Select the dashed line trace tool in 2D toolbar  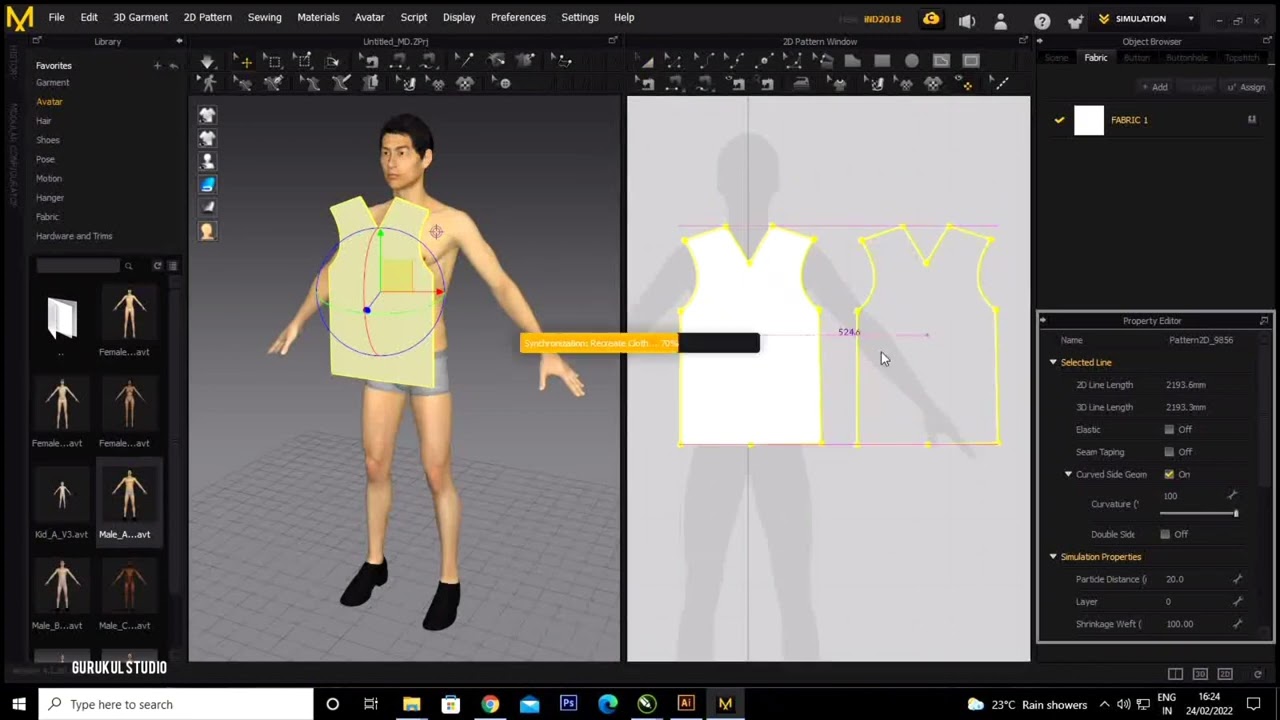point(1000,84)
